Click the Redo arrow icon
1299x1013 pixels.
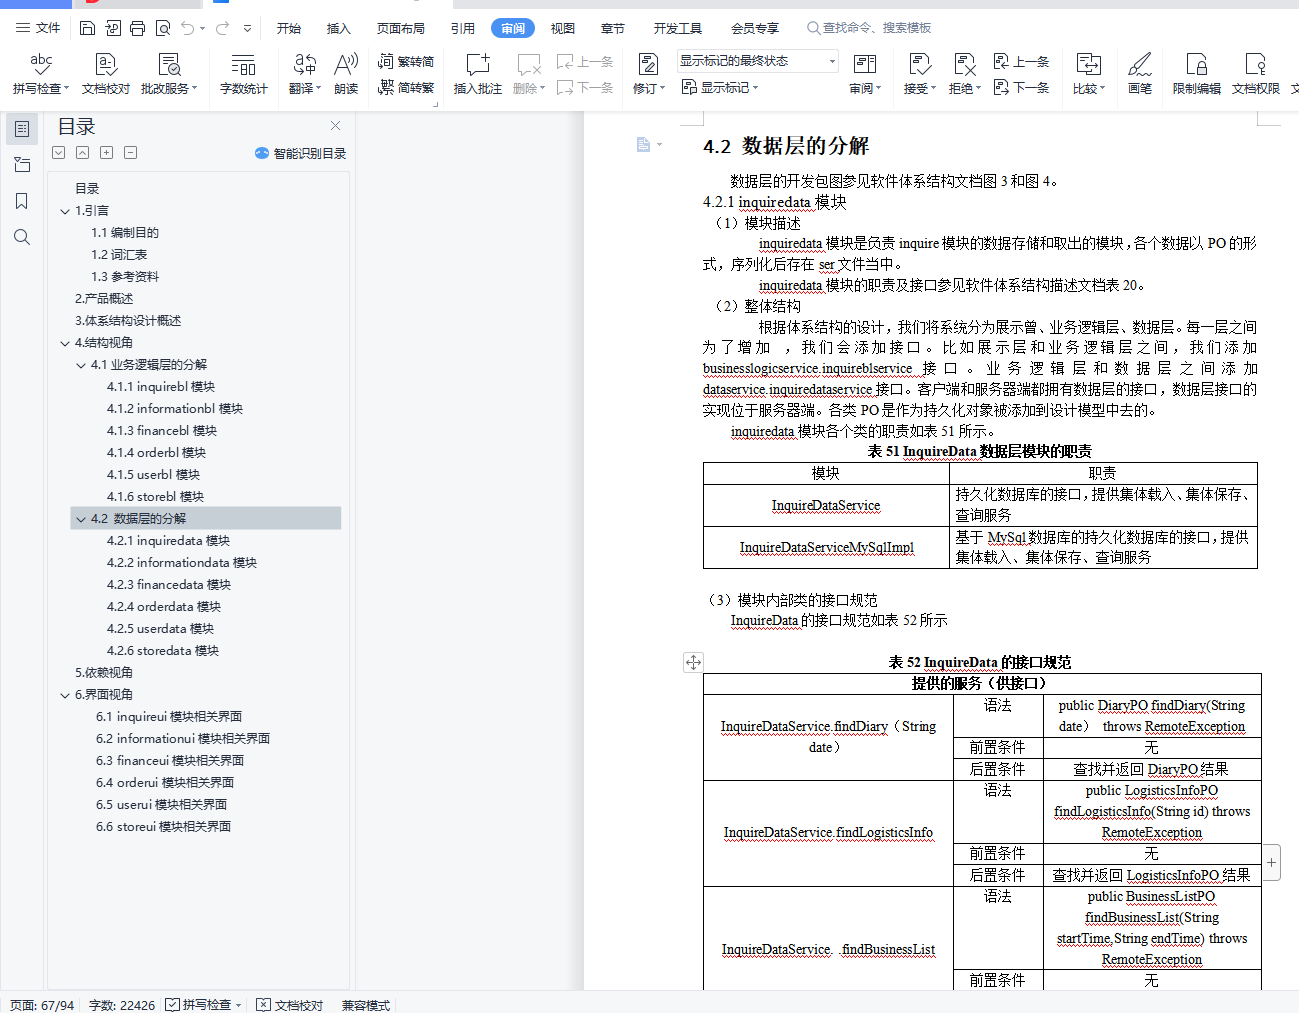[222, 28]
